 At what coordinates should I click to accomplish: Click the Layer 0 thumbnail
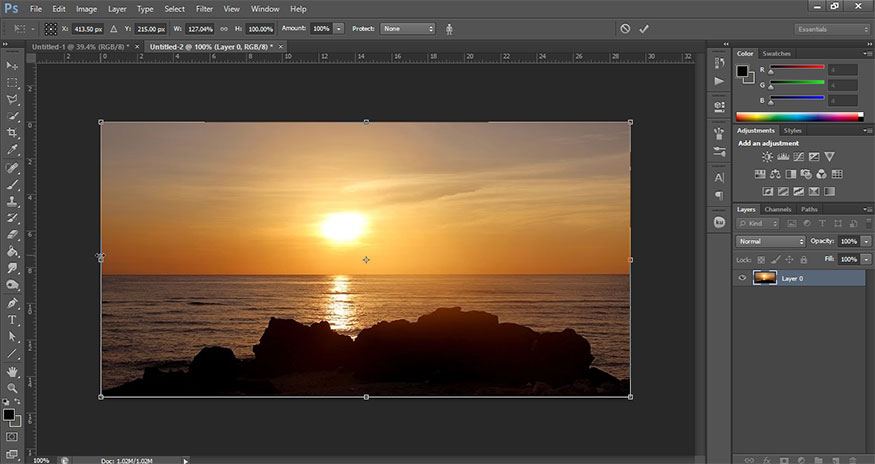[764, 279]
